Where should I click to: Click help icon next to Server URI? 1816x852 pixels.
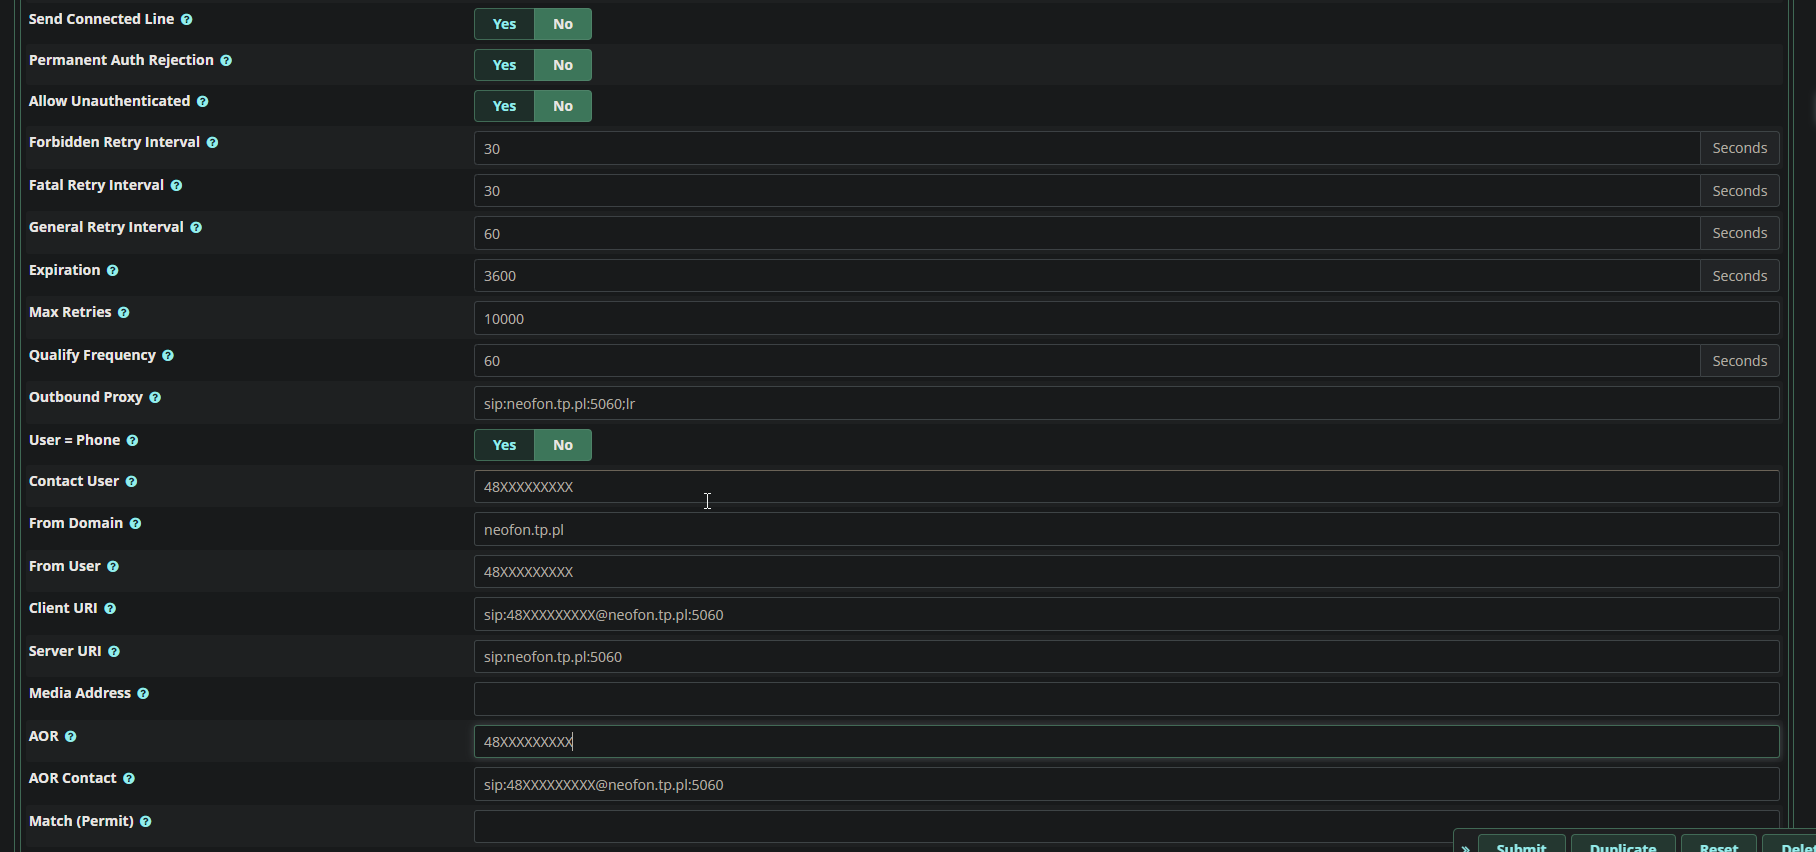114,652
